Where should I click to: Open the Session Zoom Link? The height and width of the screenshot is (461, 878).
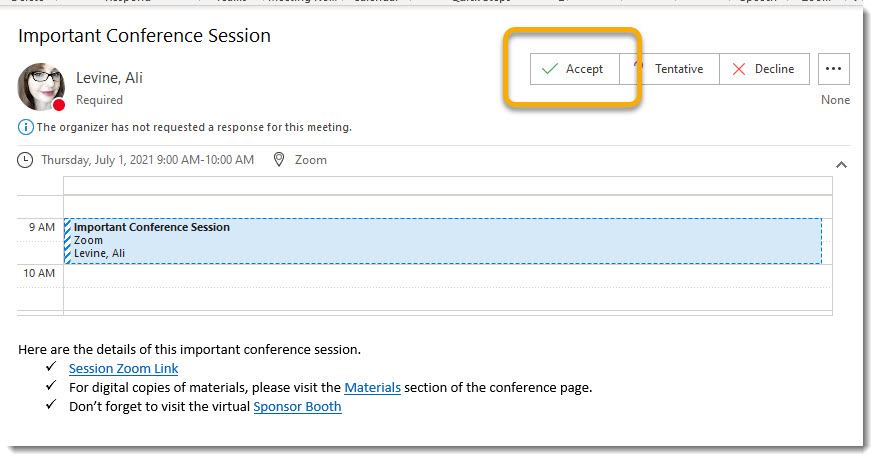[123, 369]
